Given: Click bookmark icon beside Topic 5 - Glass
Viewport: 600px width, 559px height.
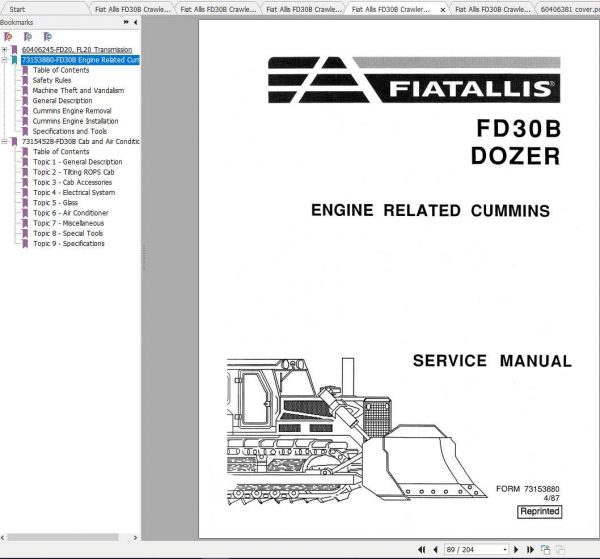Looking at the screenshot, I should pyautogui.click(x=25, y=203).
